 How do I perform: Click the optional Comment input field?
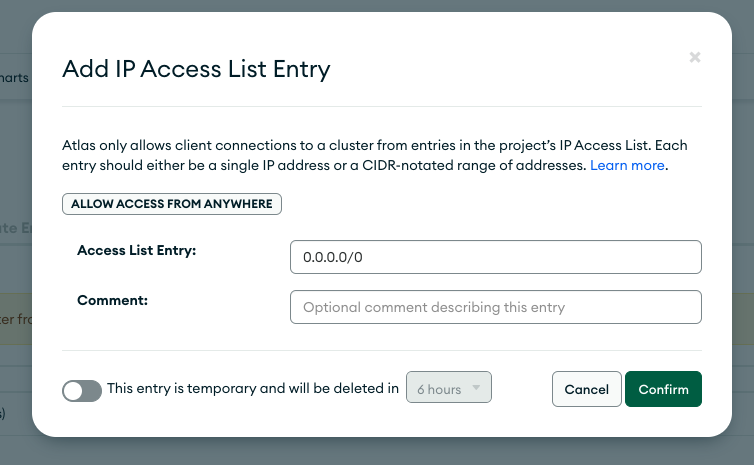point(495,307)
